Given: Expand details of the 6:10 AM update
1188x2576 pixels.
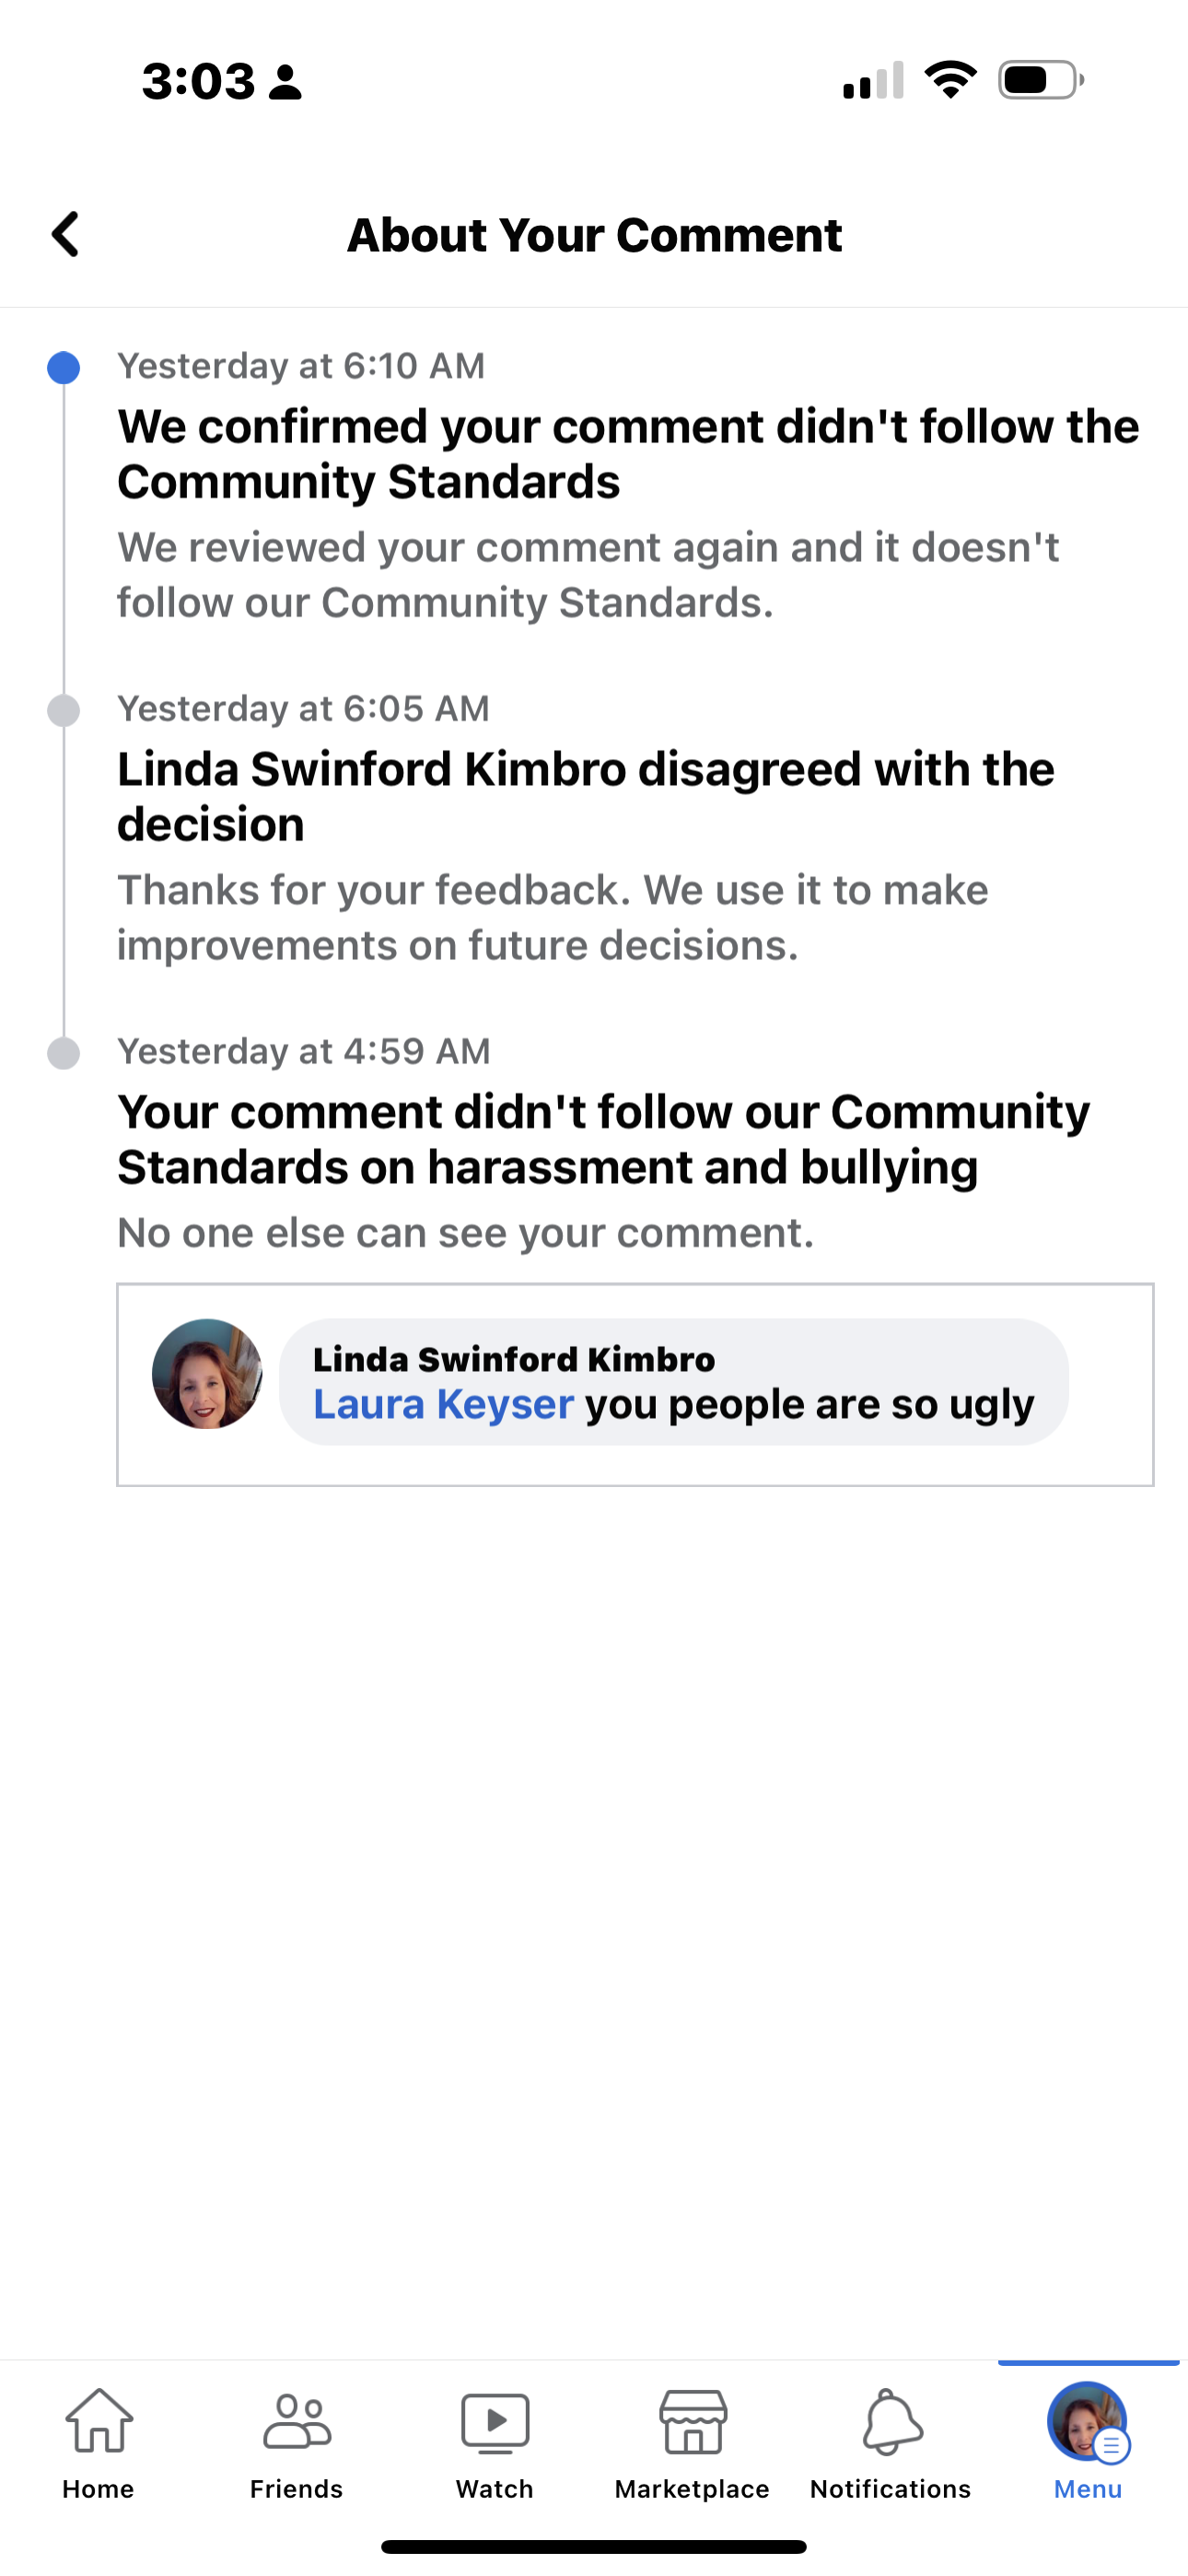Looking at the screenshot, I should pyautogui.click(x=628, y=454).
